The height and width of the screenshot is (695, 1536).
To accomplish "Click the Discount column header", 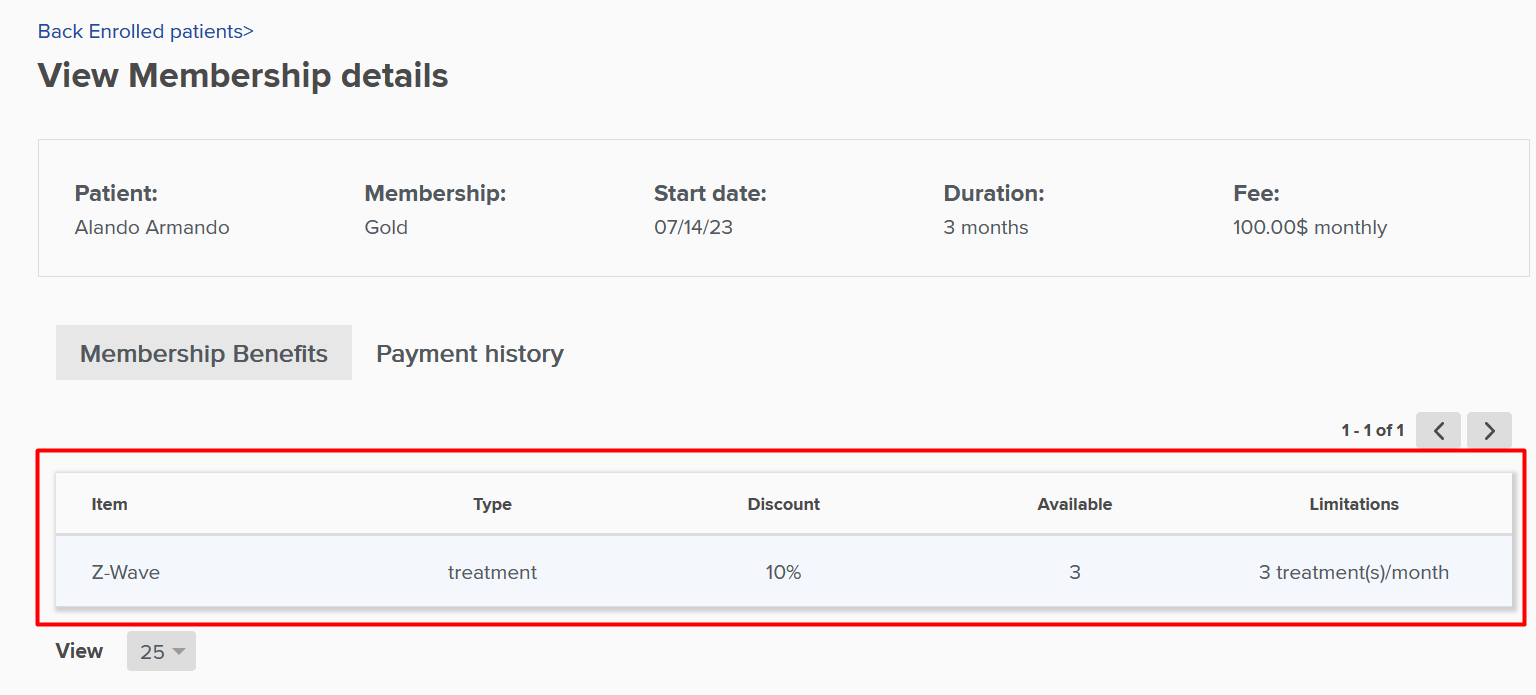I will coord(783,504).
